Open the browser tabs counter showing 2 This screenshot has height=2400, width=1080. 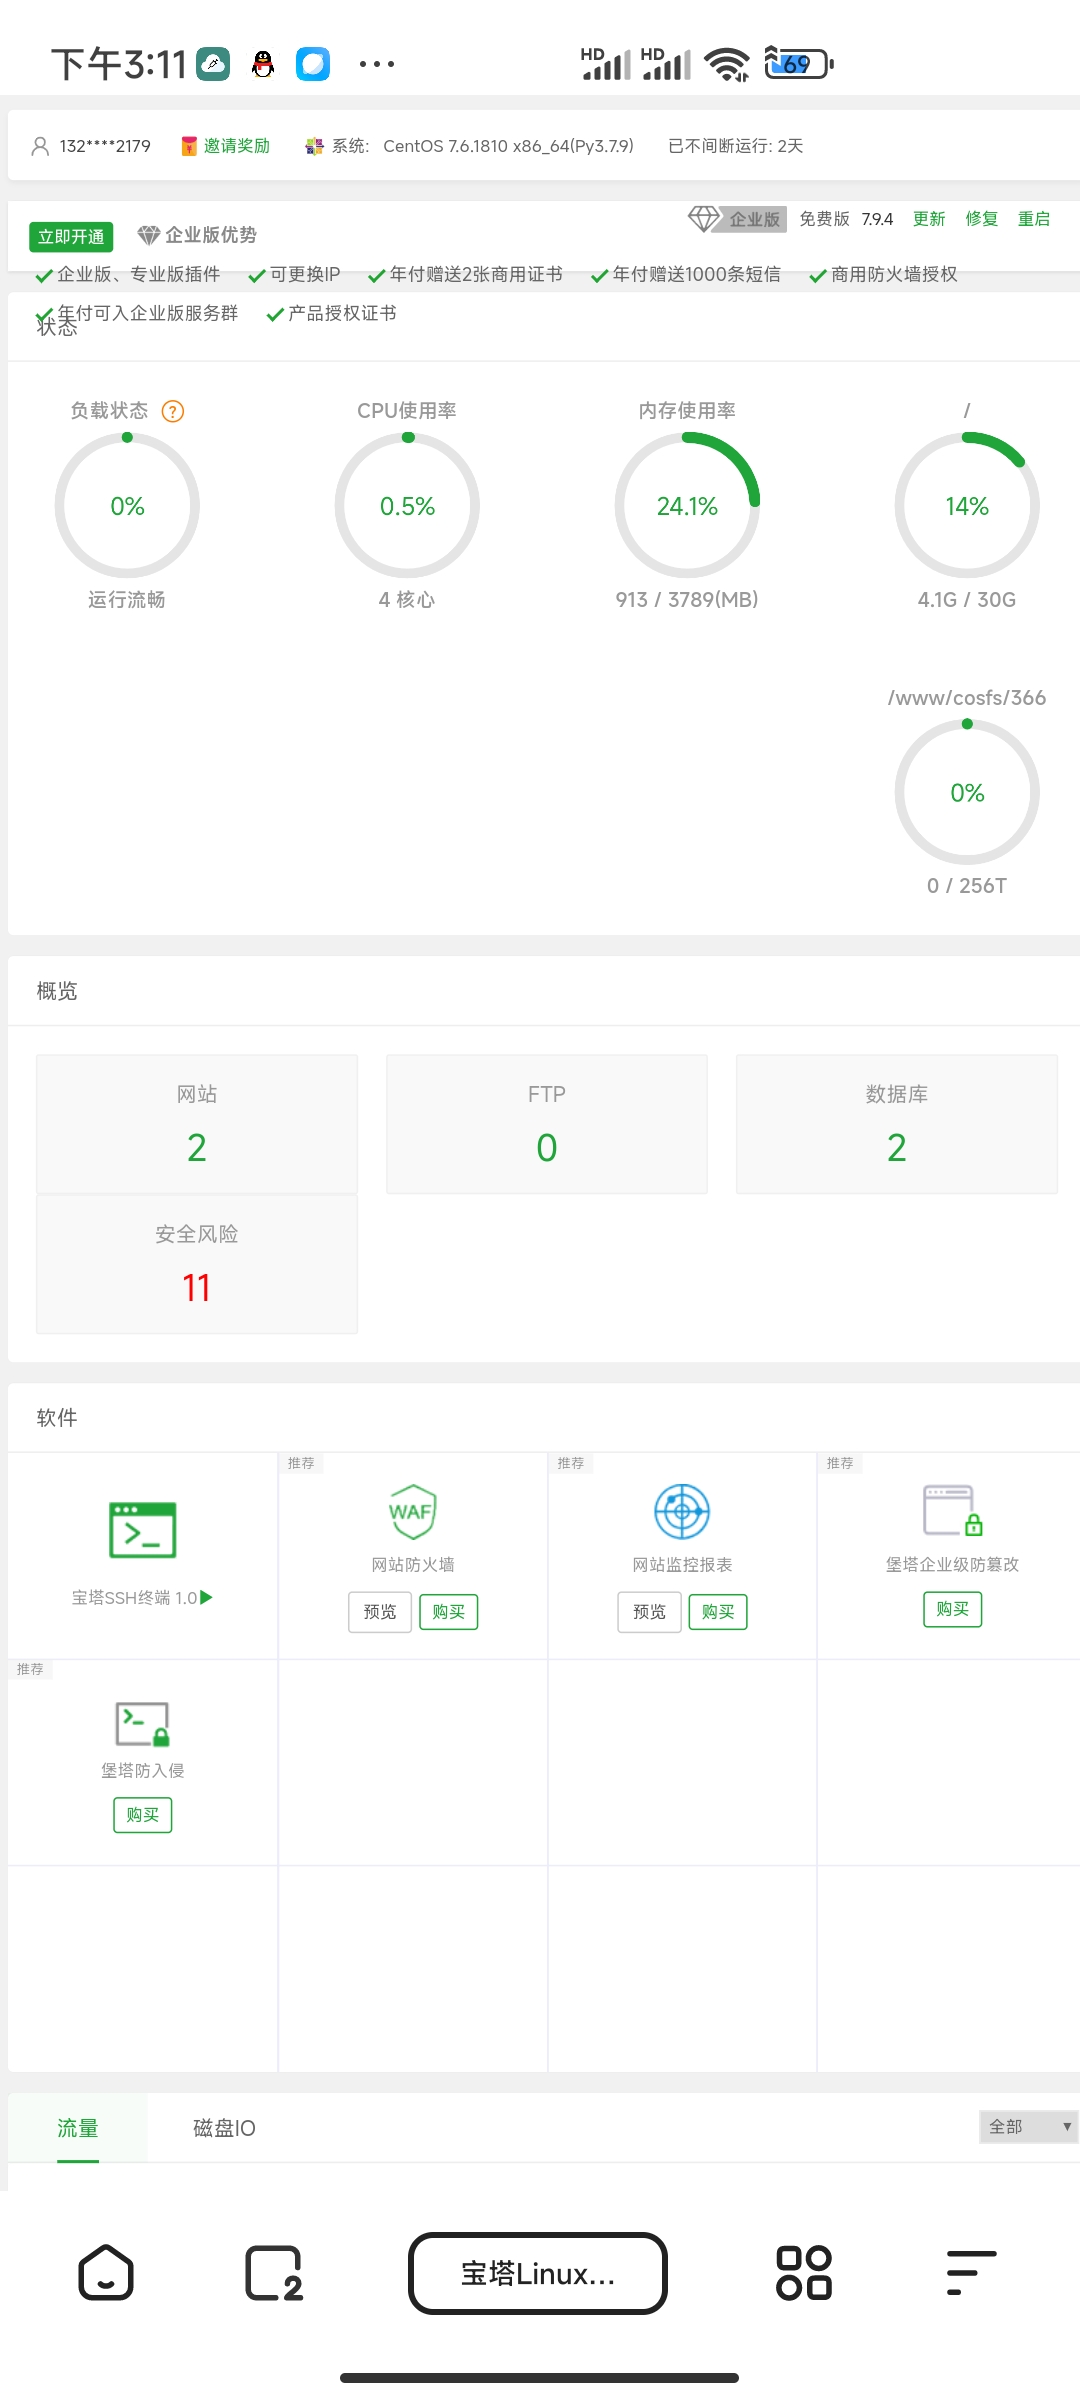tap(274, 2273)
